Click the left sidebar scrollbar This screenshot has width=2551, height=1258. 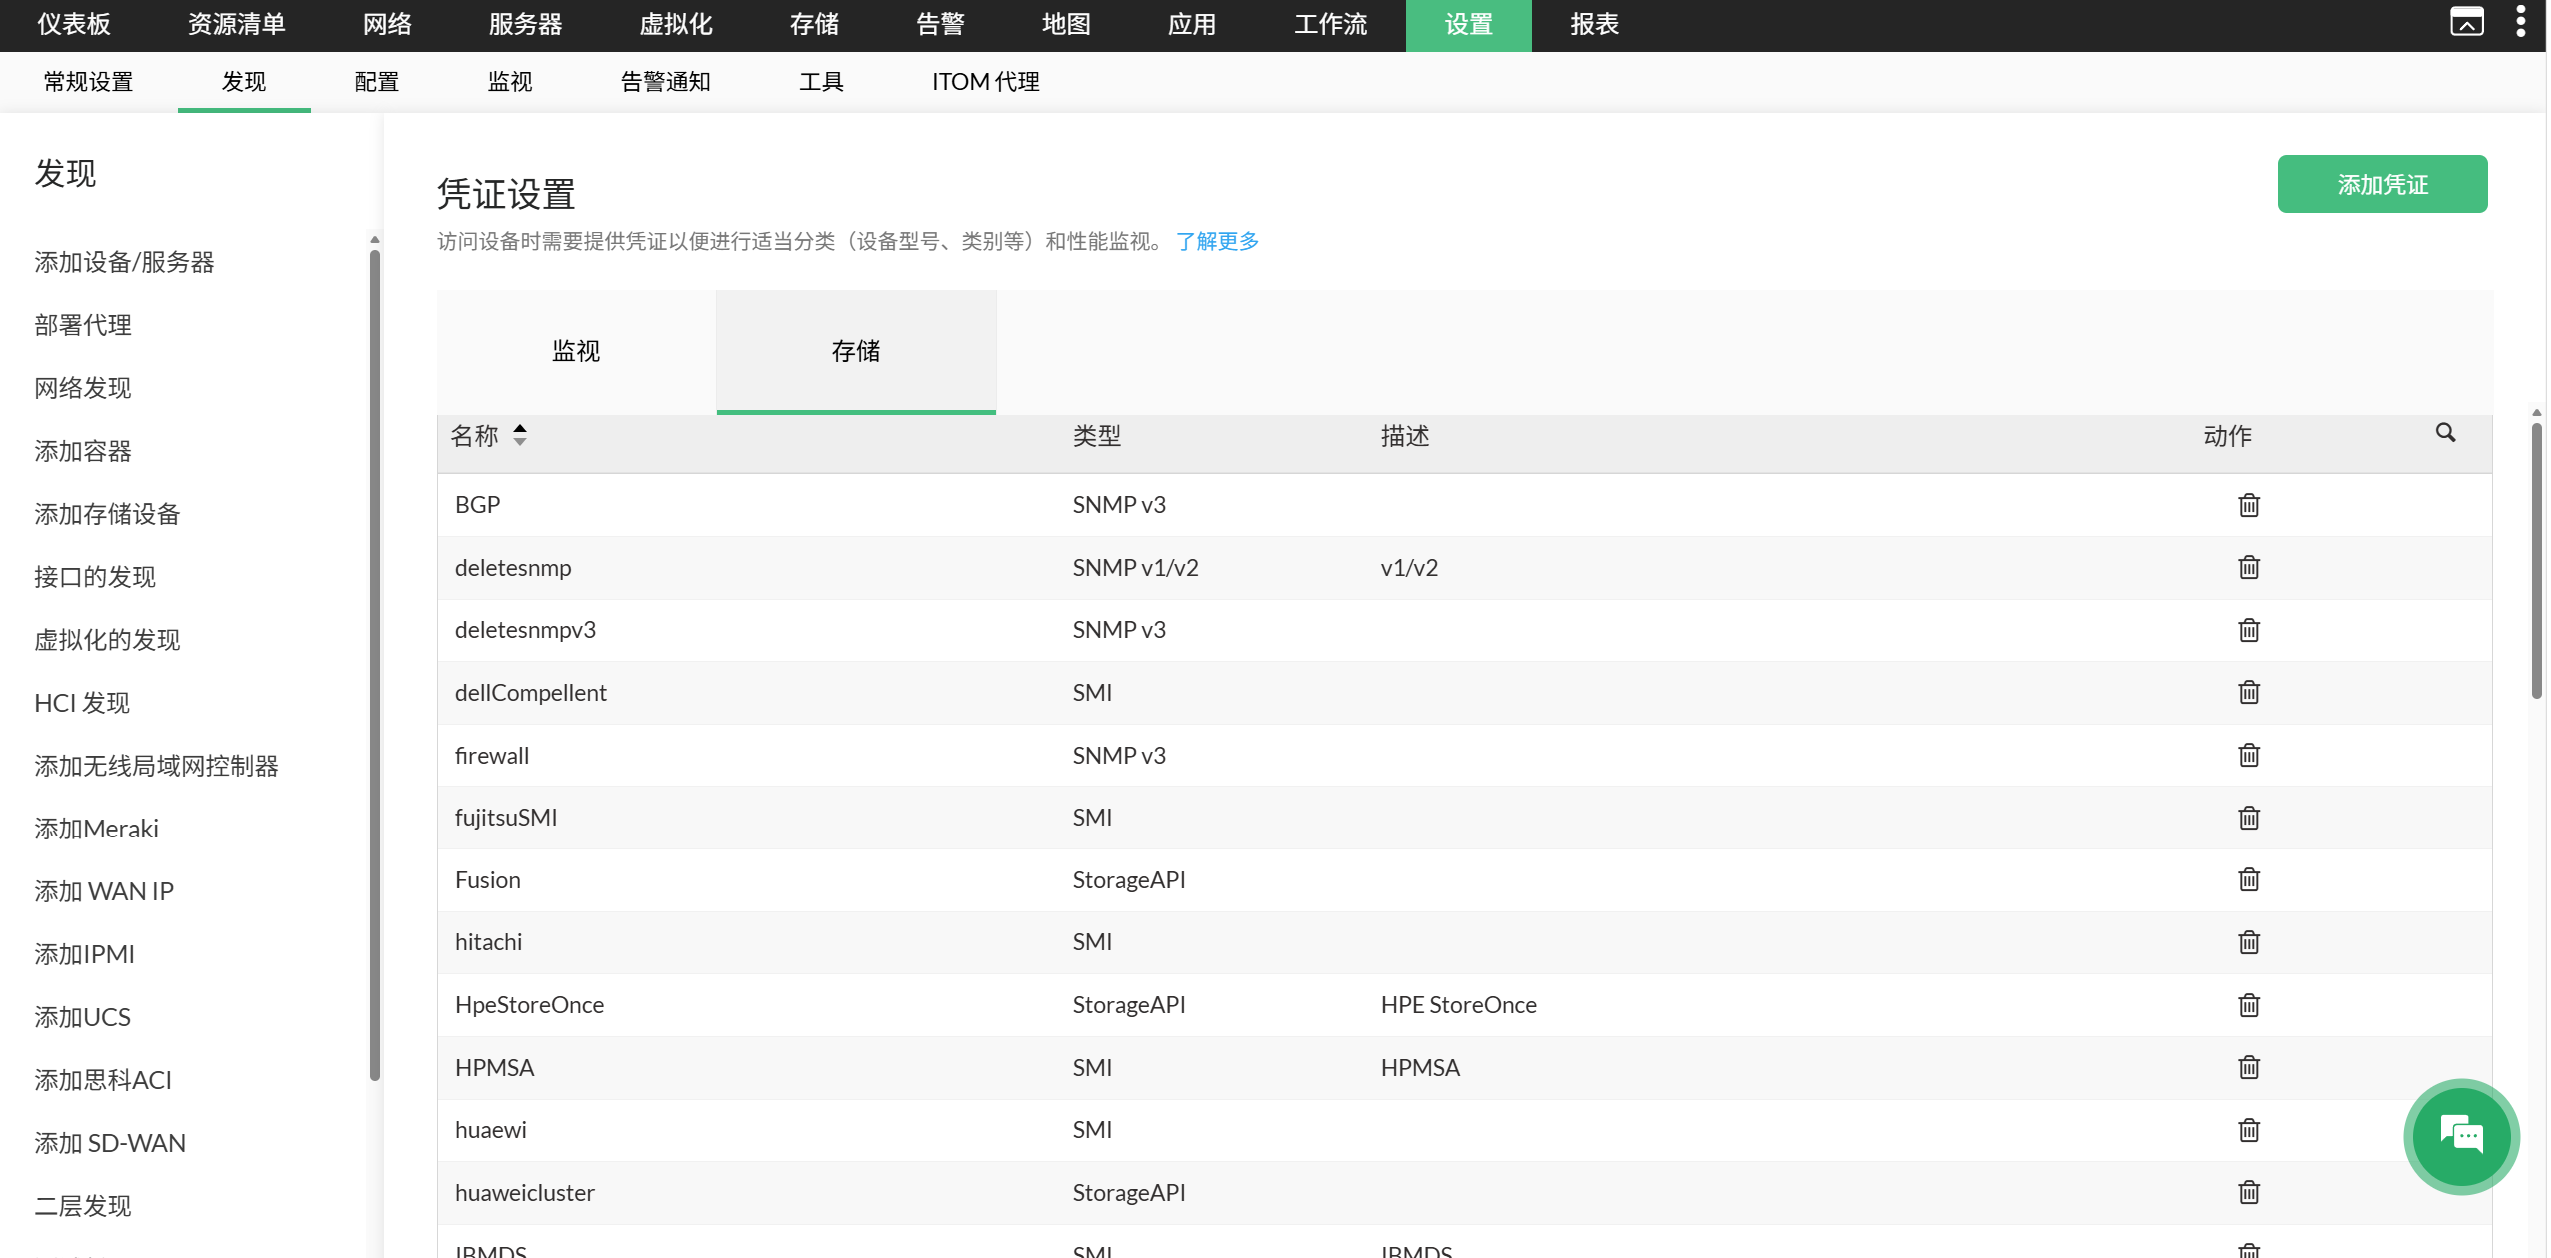point(375,665)
